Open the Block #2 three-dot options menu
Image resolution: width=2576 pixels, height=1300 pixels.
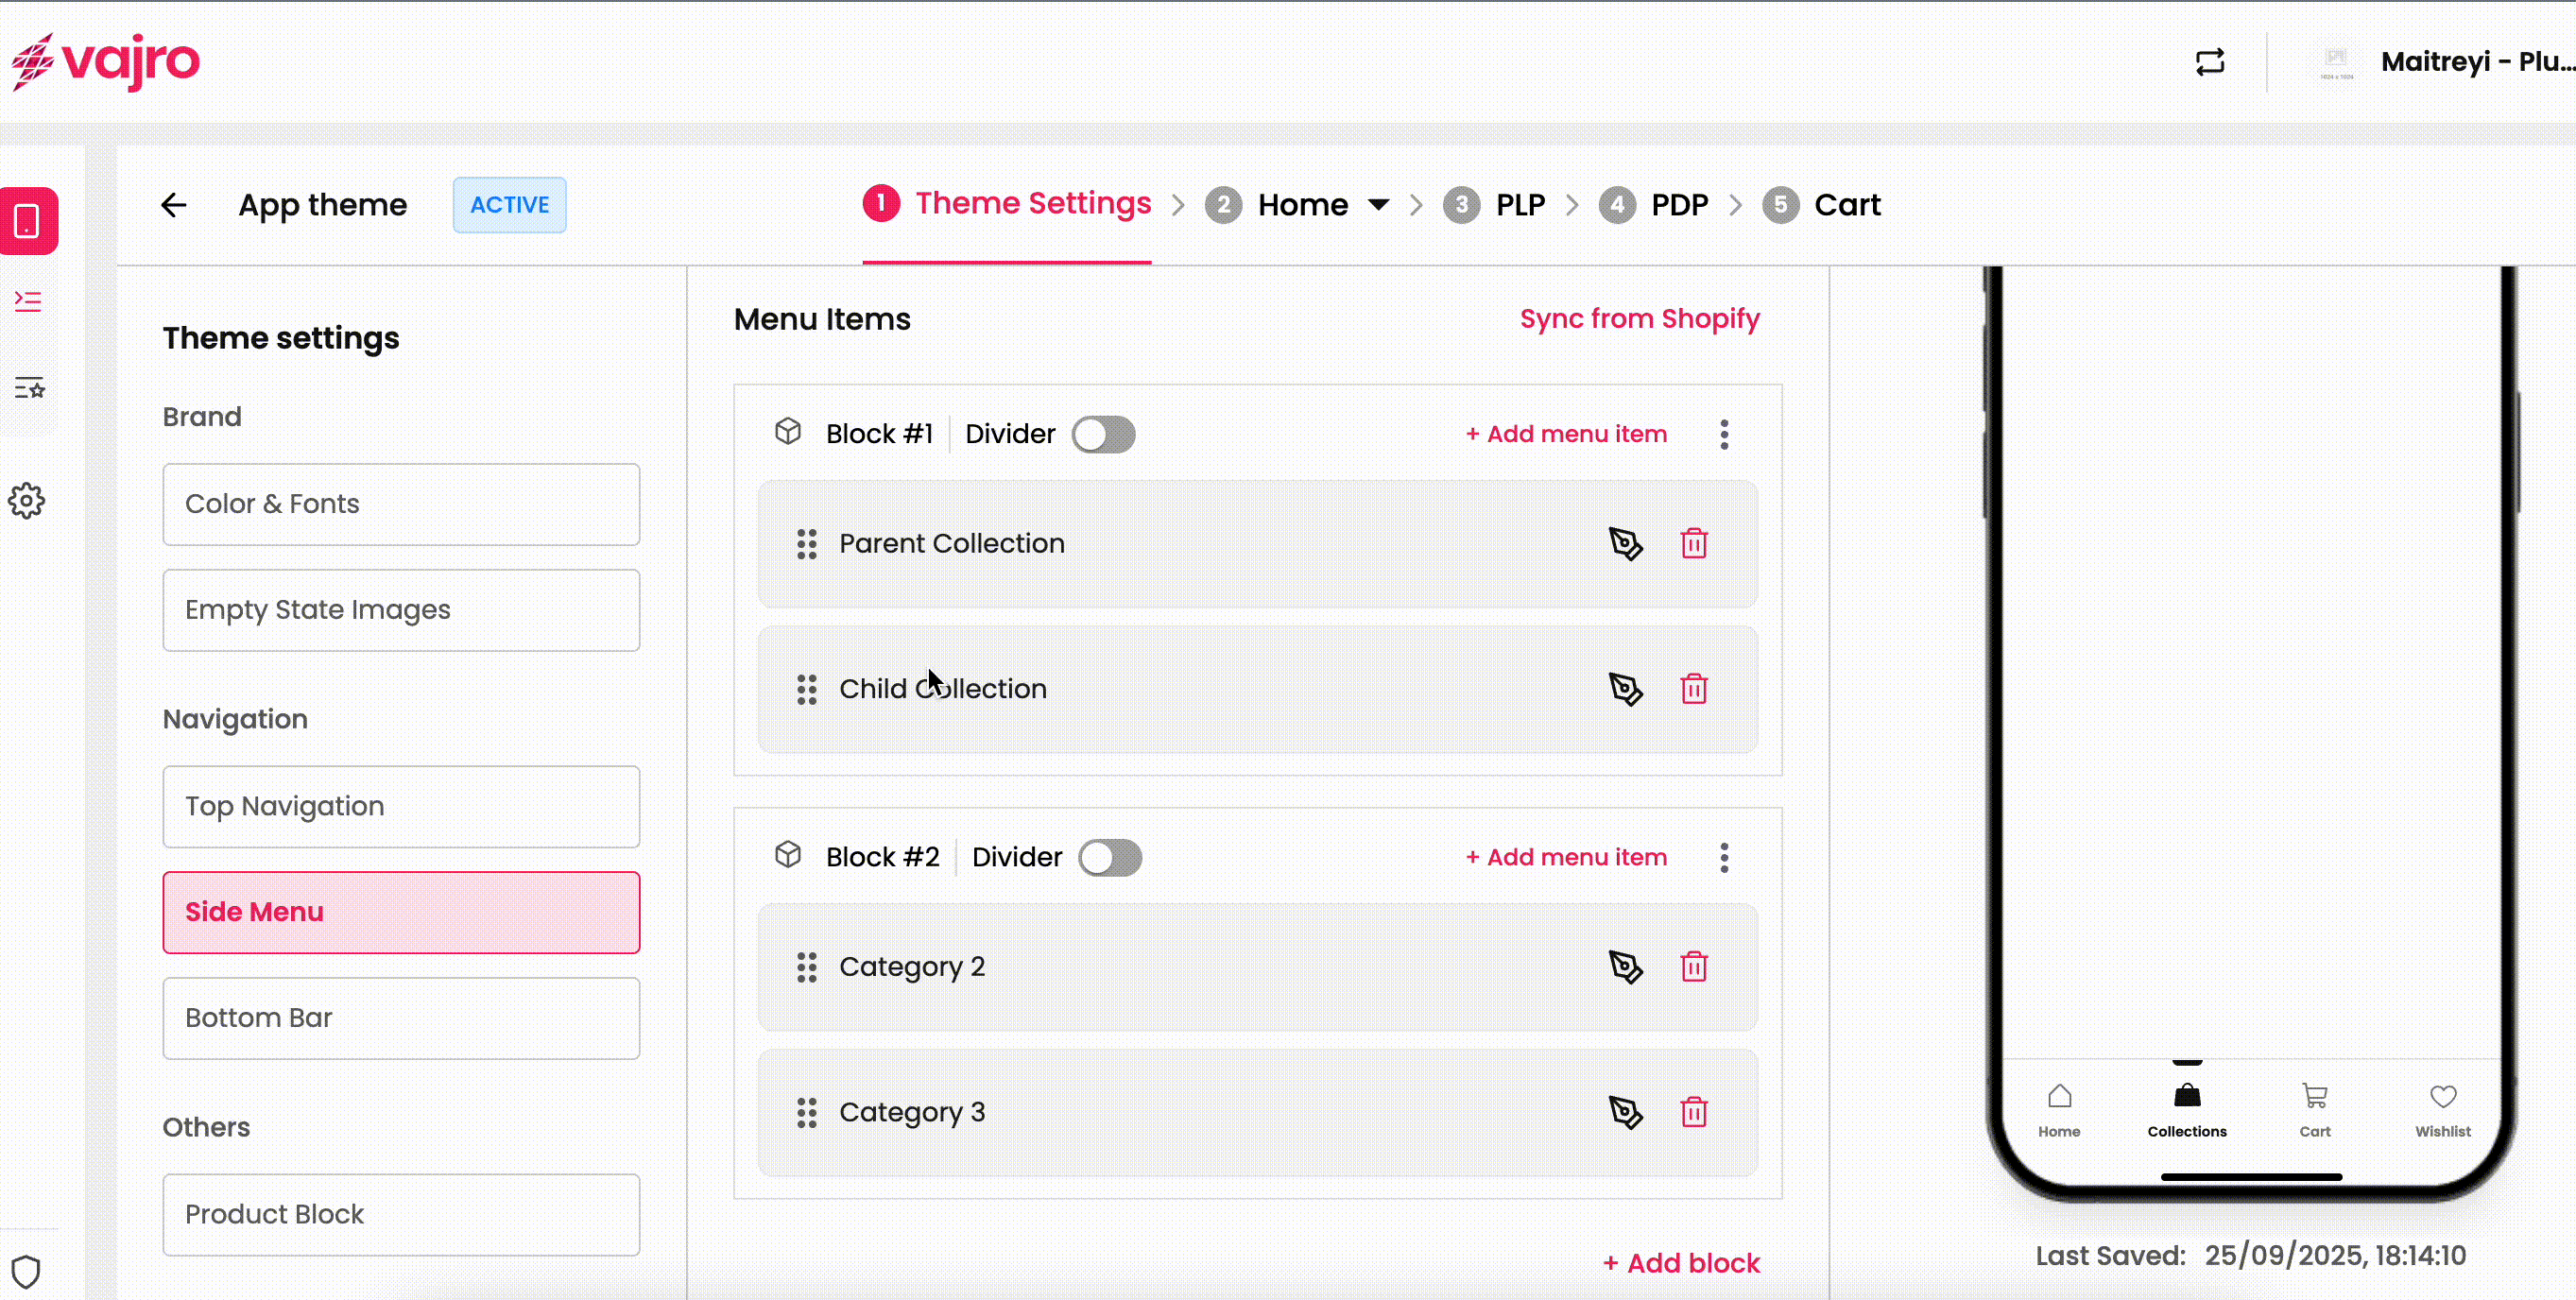(1724, 858)
